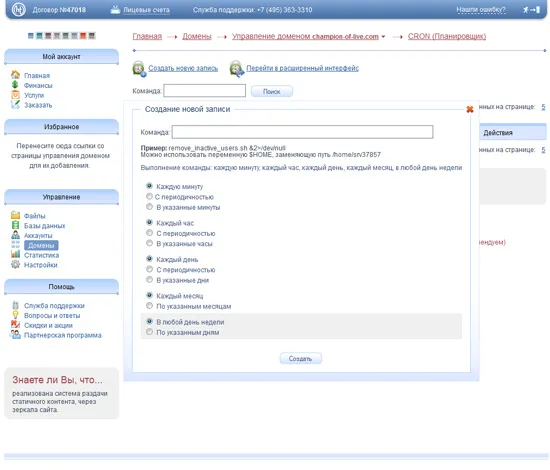The width and height of the screenshot is (550, 470).
Task: Select С периодичностью under the minutes group
Action: click(x=149, y=196)
